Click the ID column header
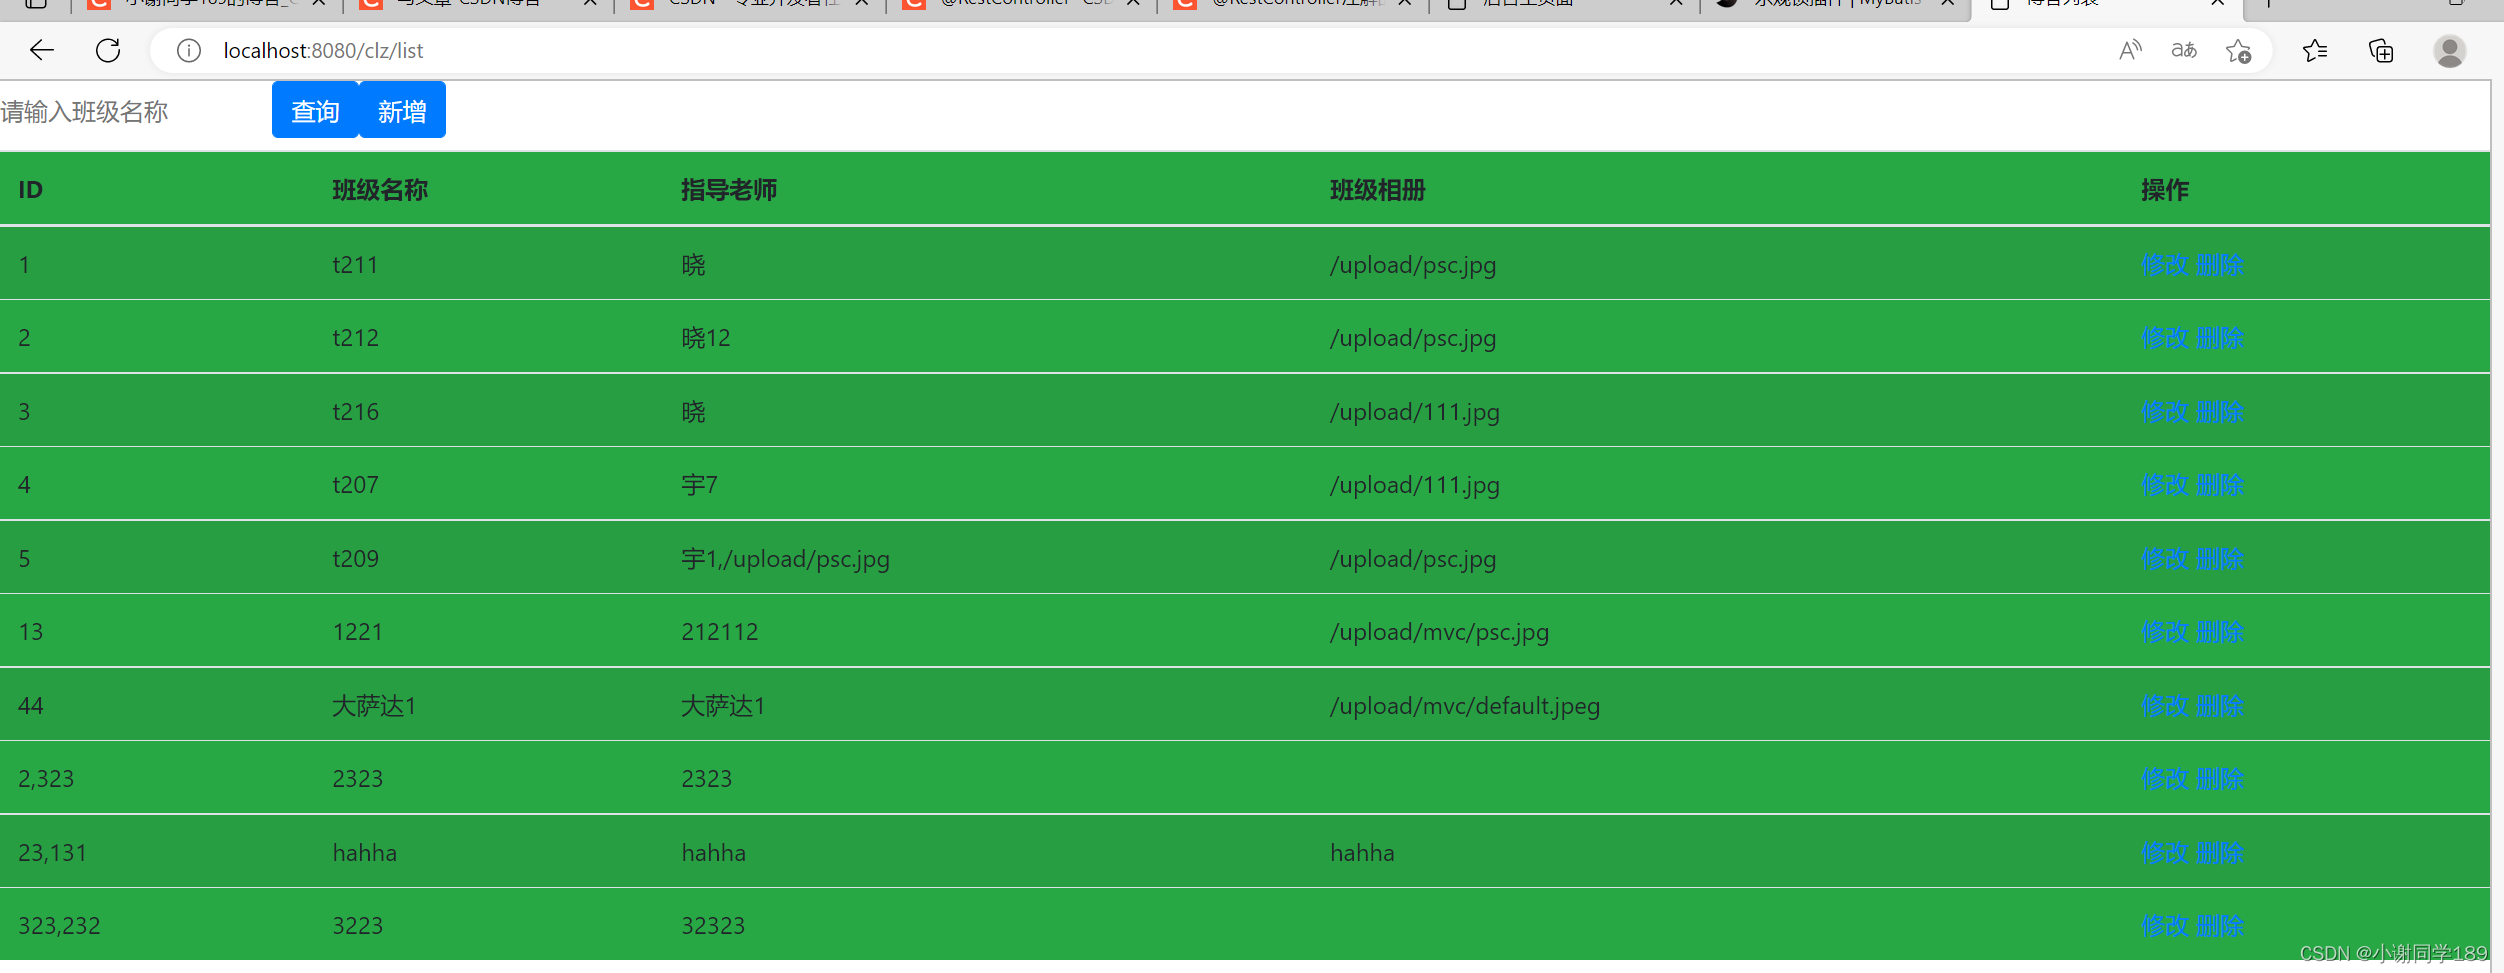 [30, 190]
